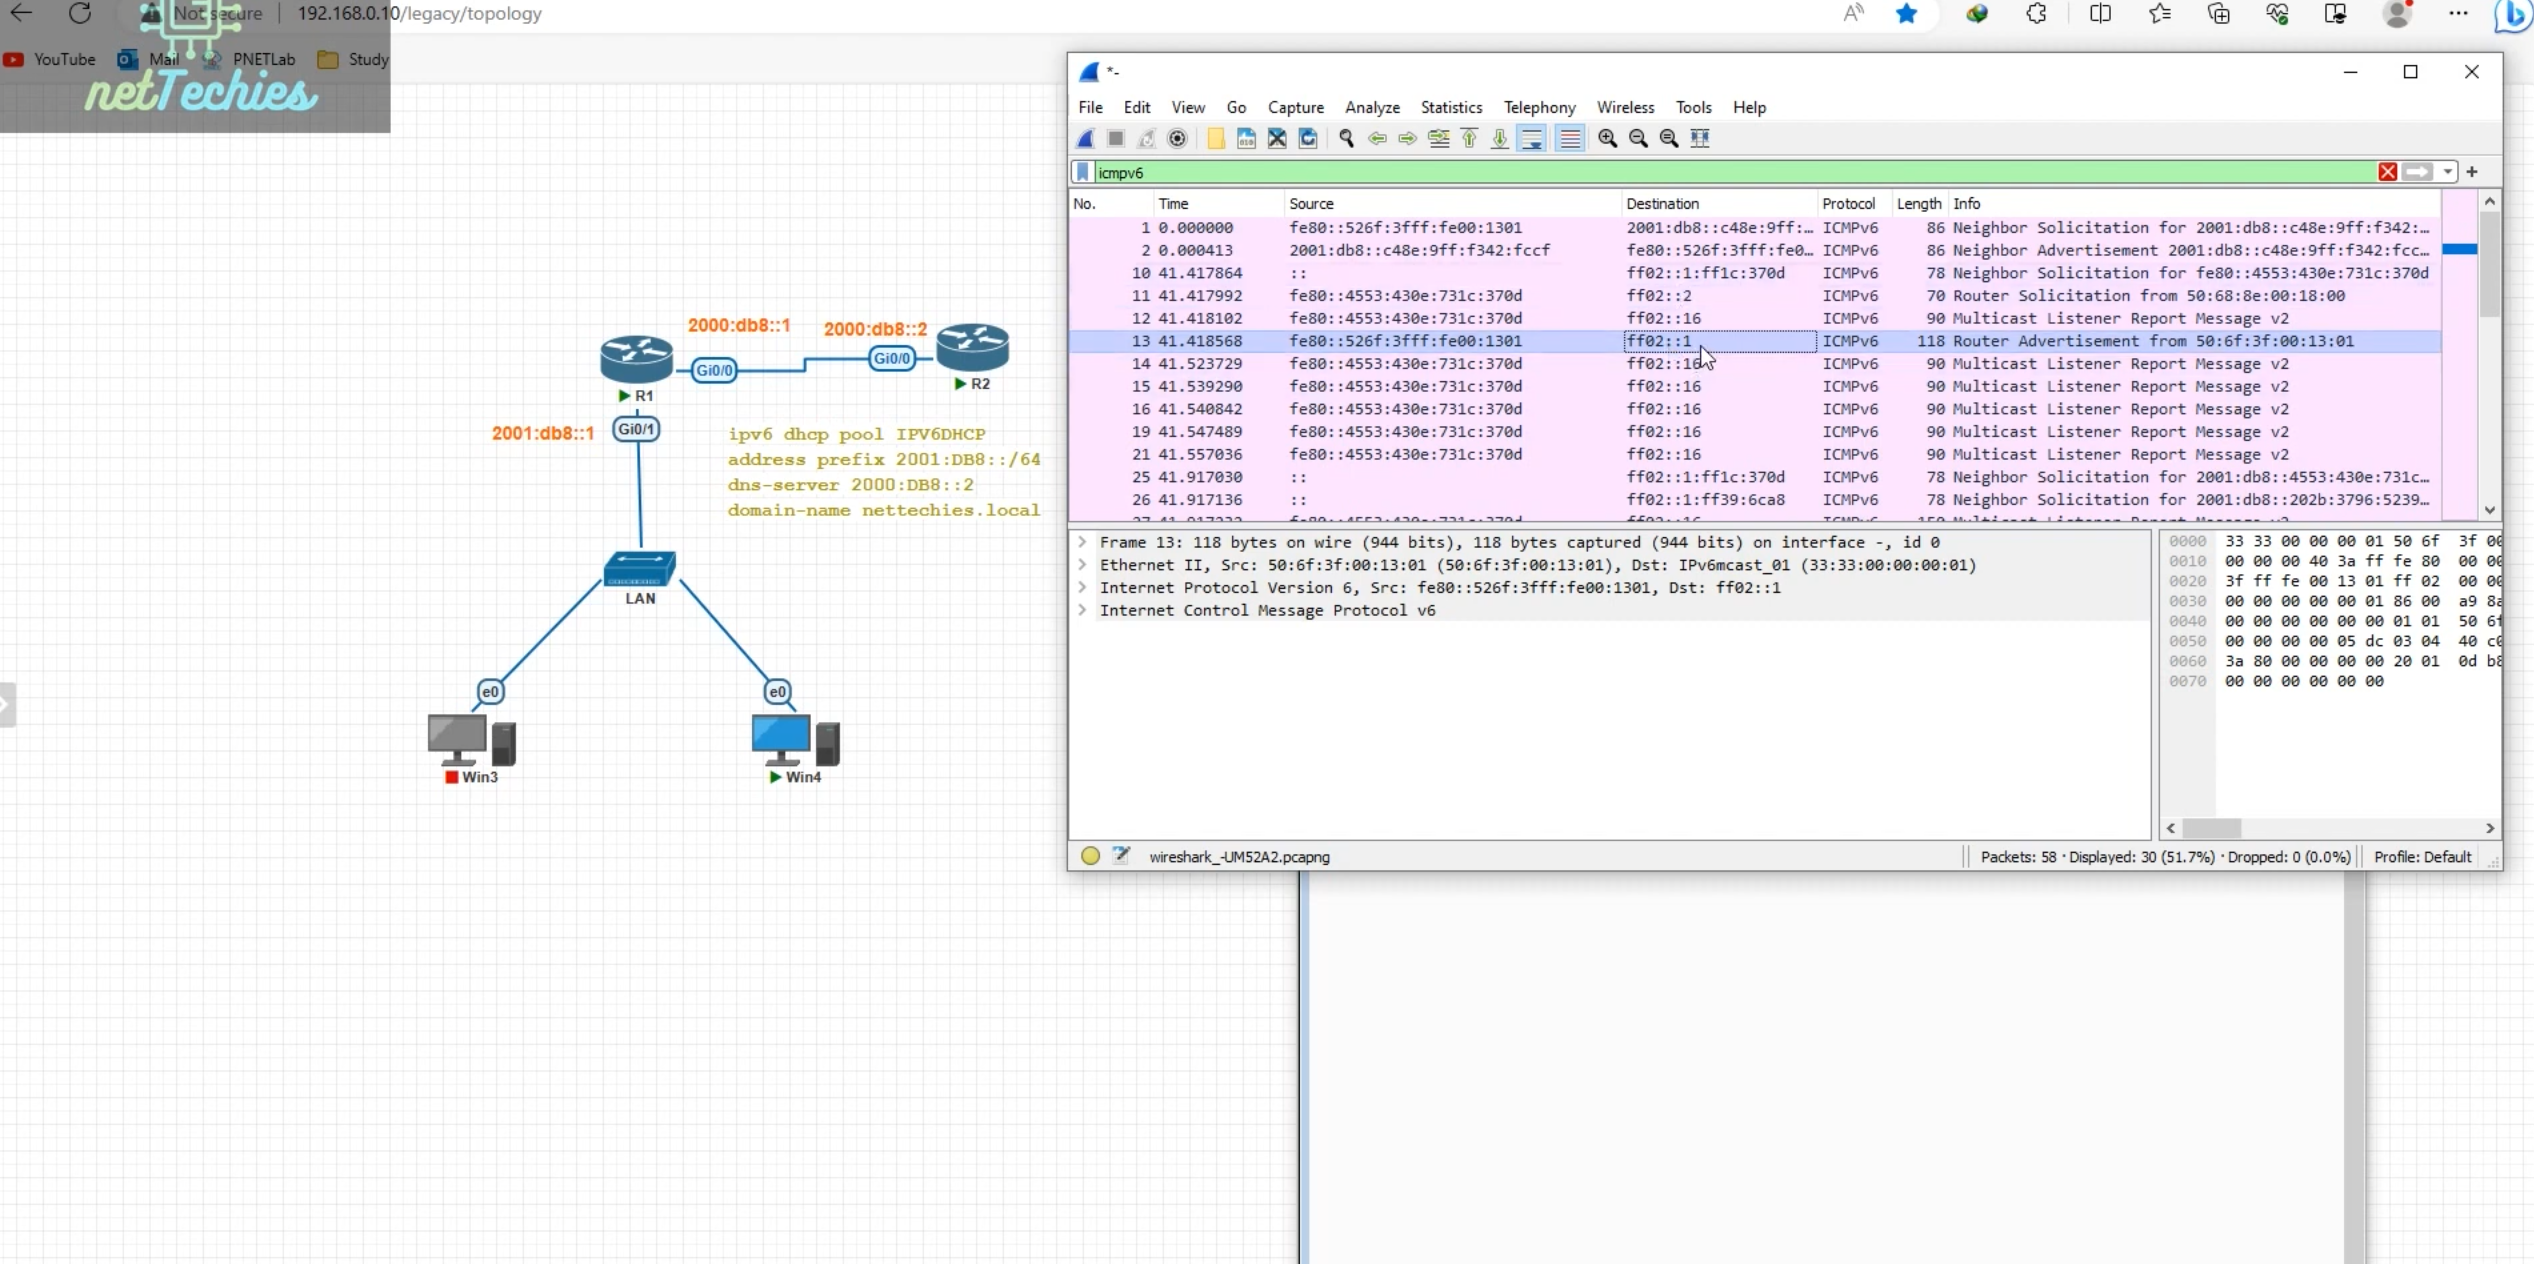Image resolution: width=2534 pixels, height=1264 pixels.
Task: Expand Internet Control Message Protocol v6 row
Action: (1082, 610)
